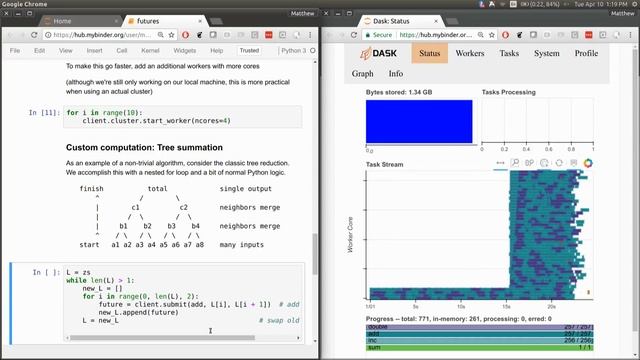Open the Dask Info page

point(396,74)
